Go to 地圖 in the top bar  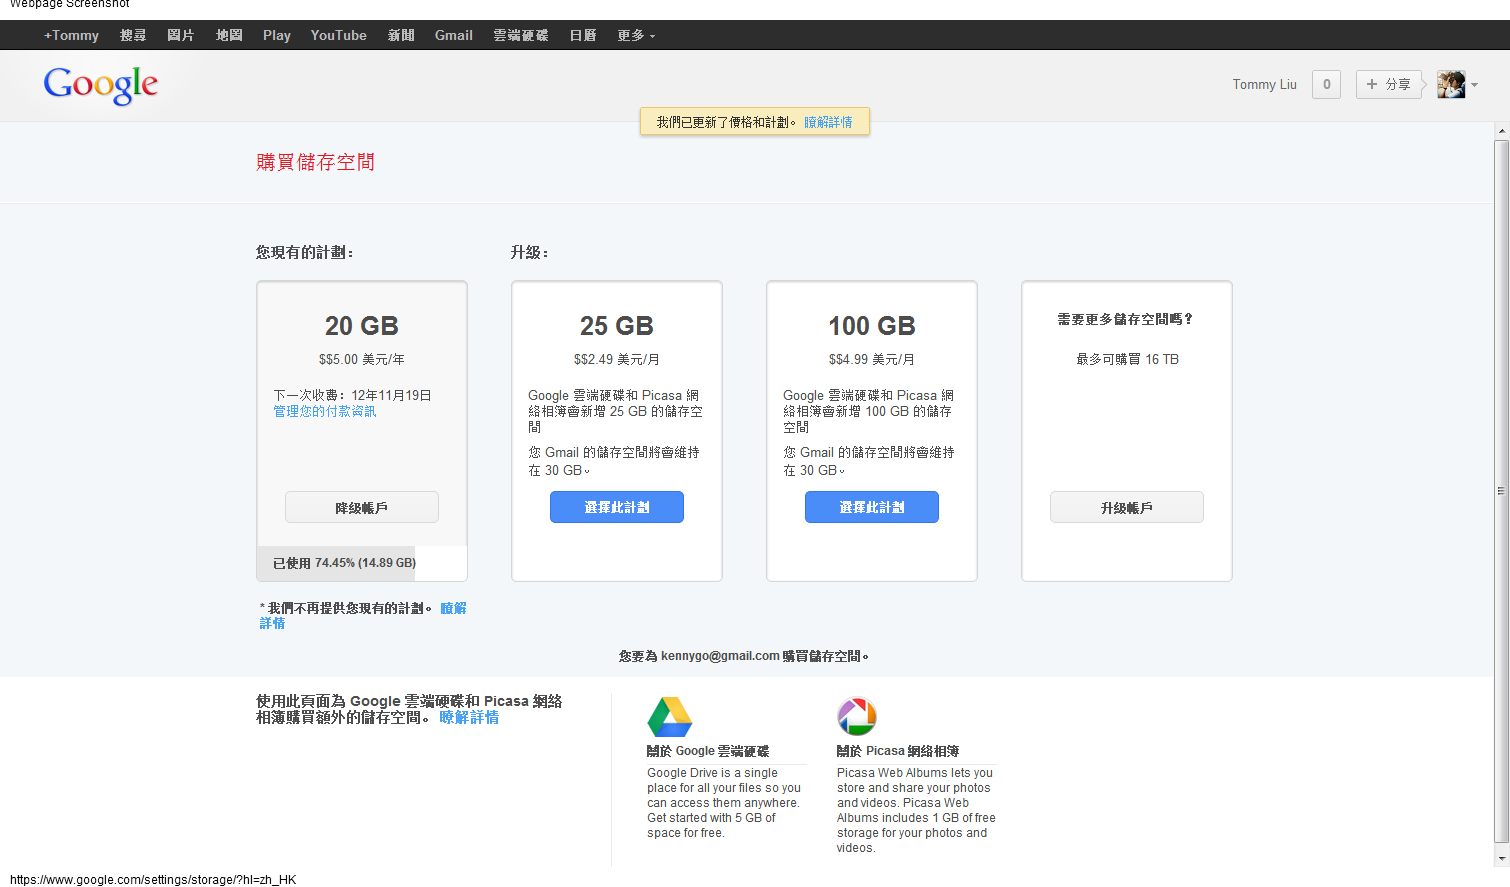click(x=229, y=35)
